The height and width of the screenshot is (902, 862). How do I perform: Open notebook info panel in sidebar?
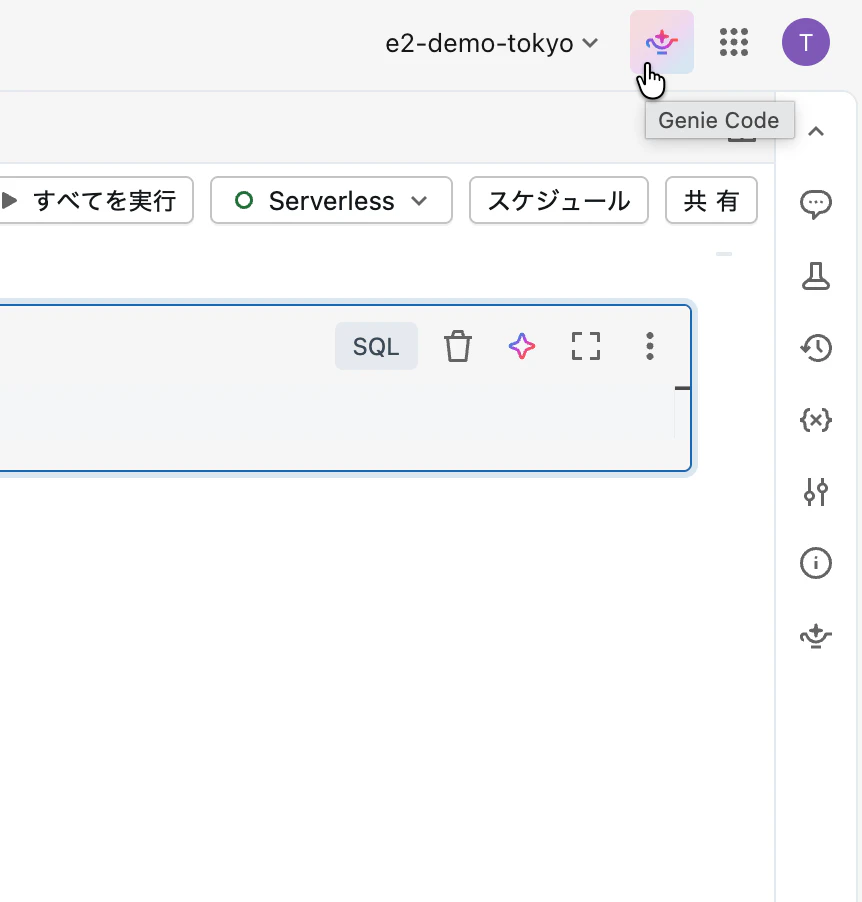tap(816, 563)
